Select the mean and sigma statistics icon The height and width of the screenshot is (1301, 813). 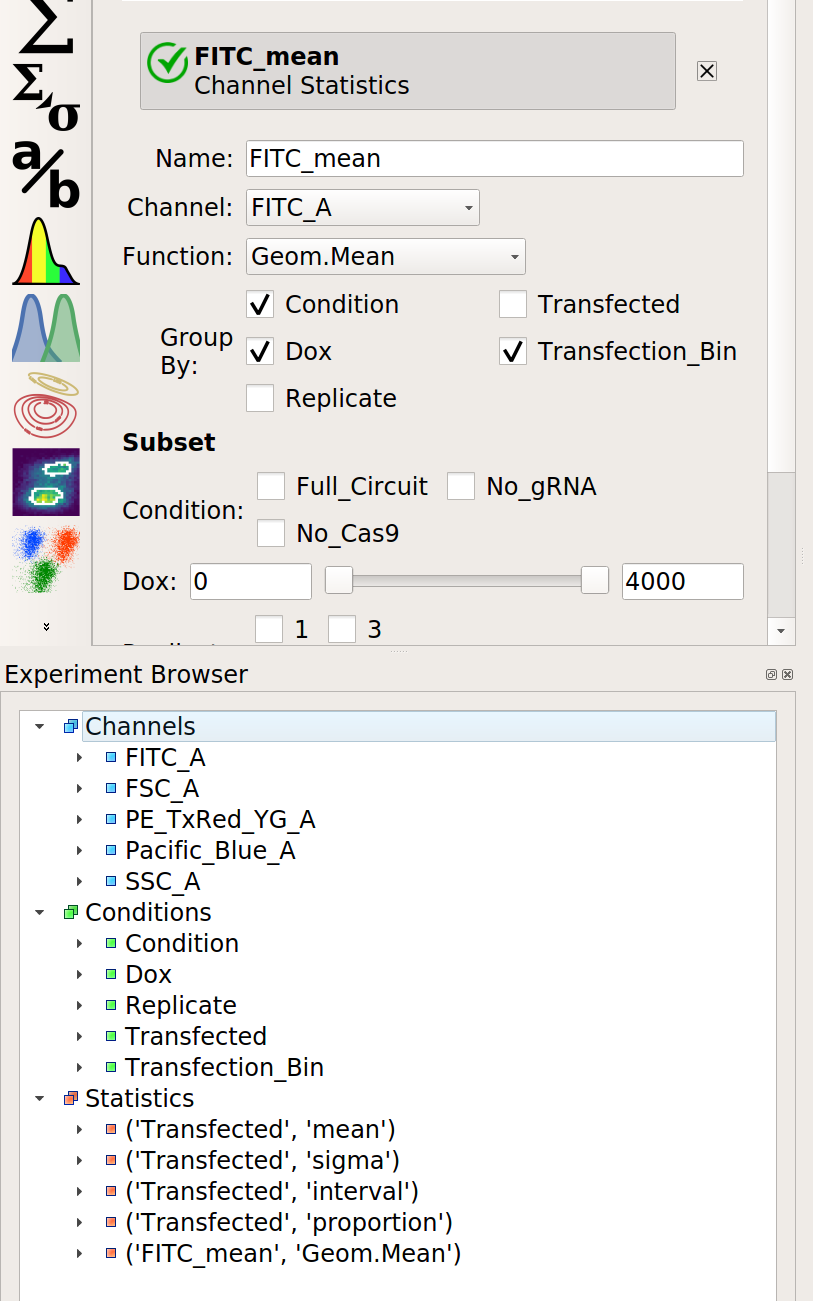(46, 98)
